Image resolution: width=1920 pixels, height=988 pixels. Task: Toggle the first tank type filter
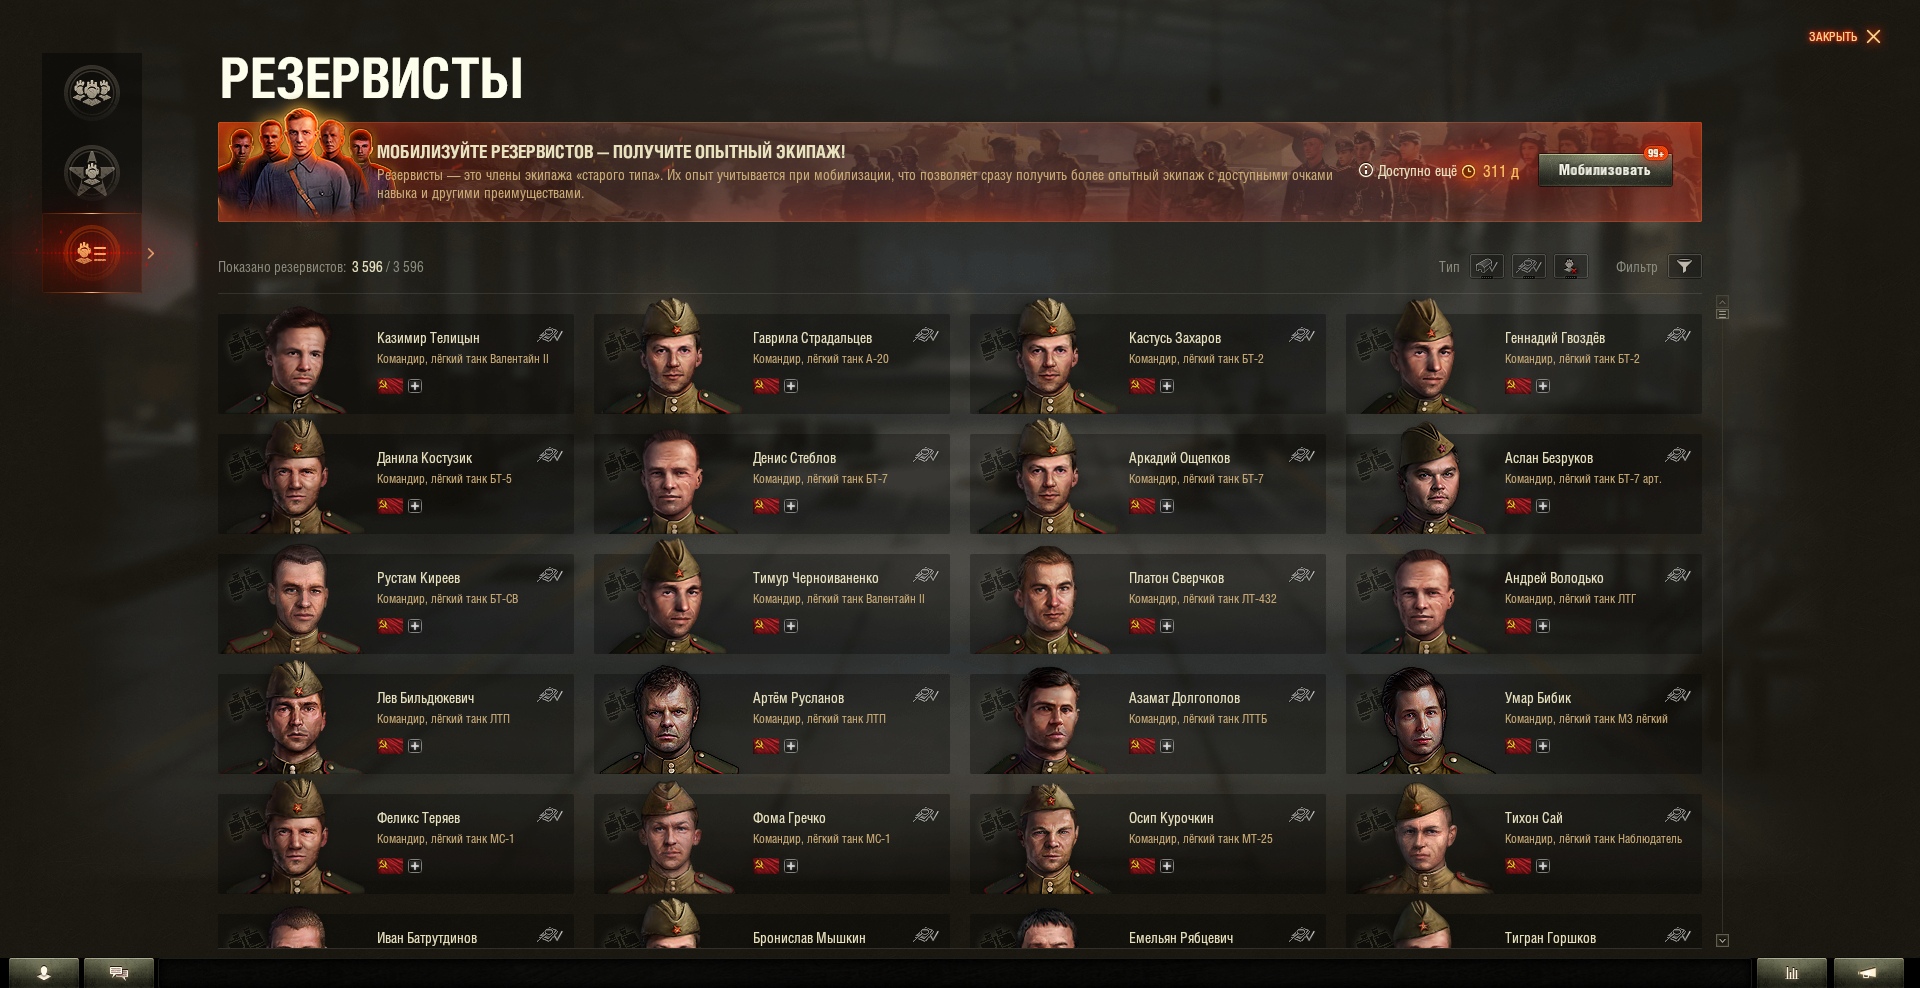point(1487,267)
